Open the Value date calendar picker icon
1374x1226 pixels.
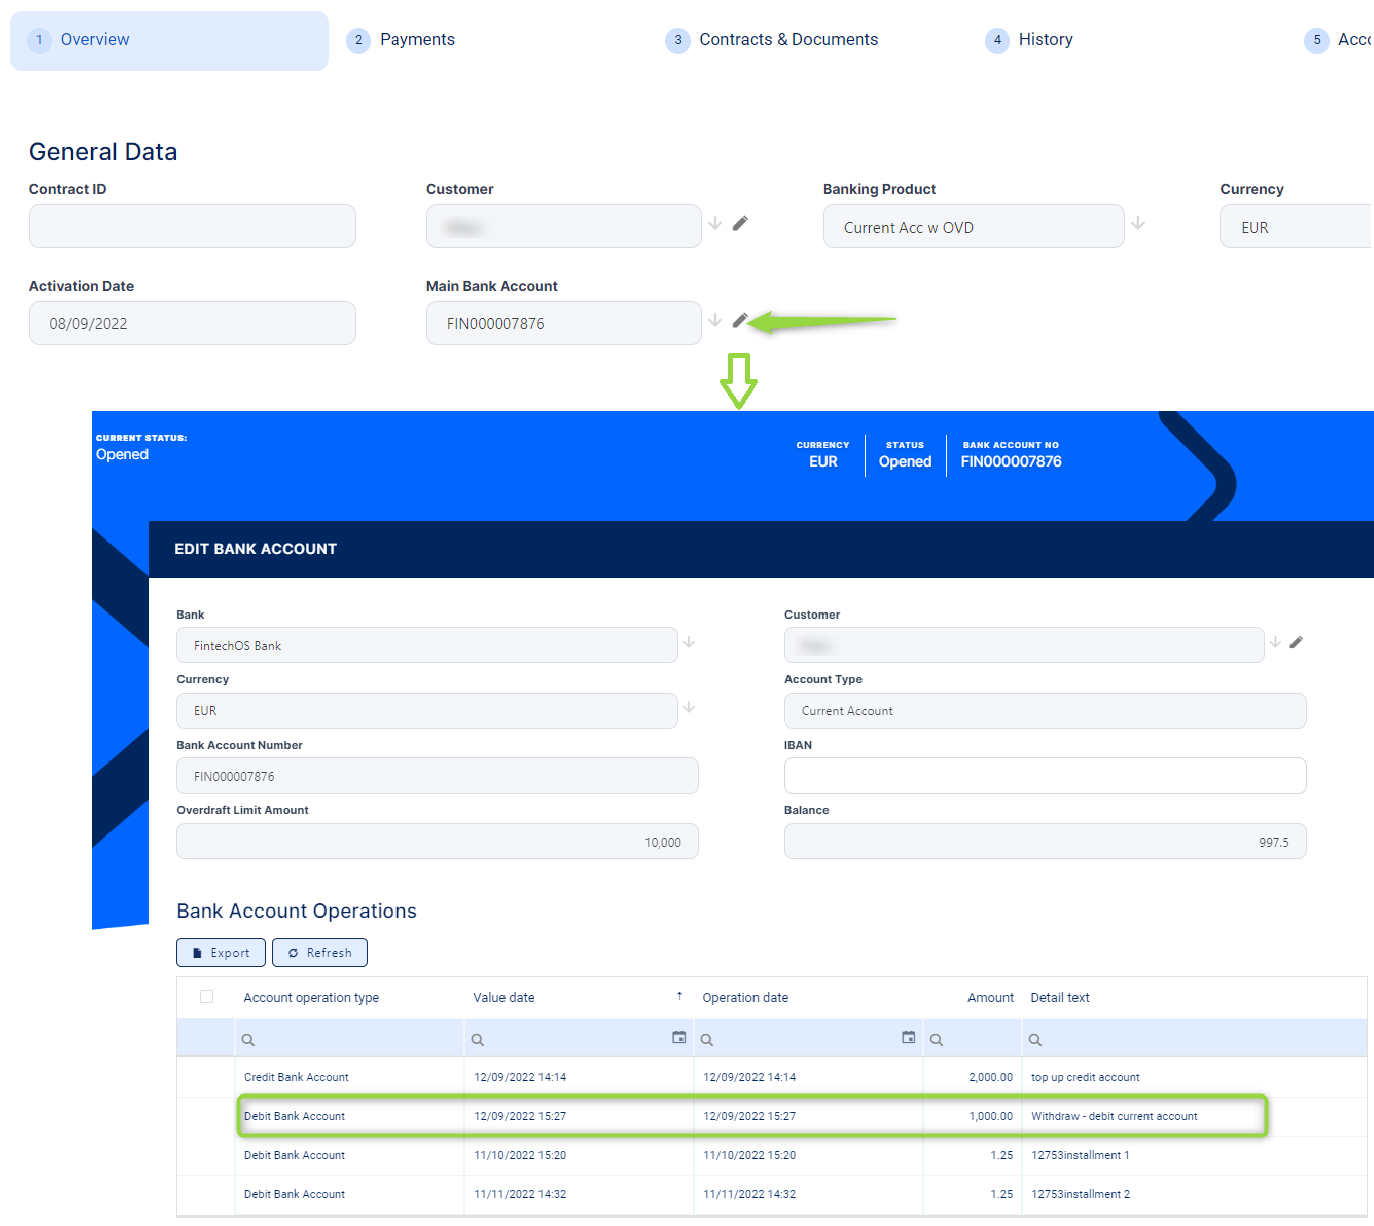(x=679, y=1038)
